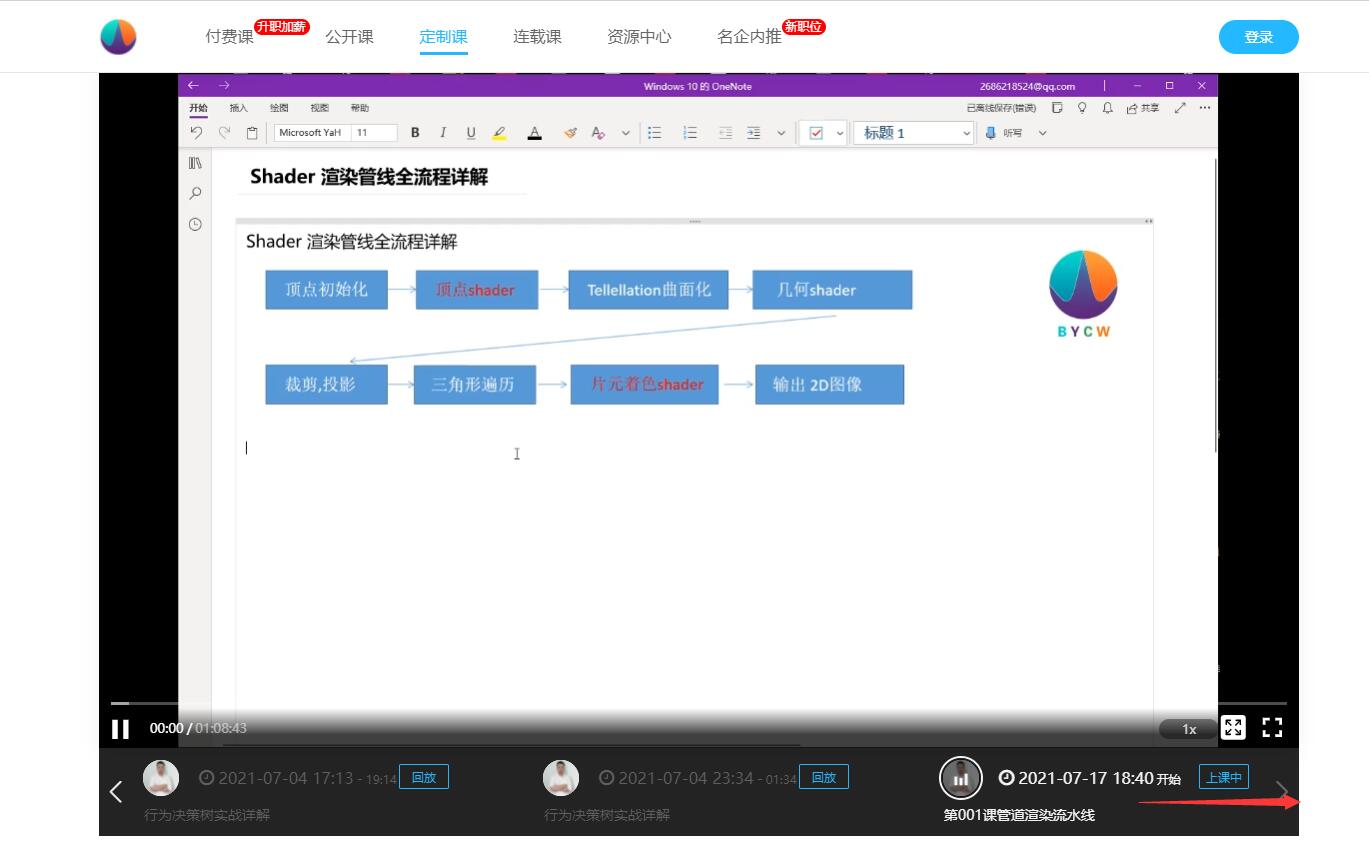Toggle underline formatting in OneNote
Image resolution: width=1369 pixels, height=843 pixels.
[471, 133]
